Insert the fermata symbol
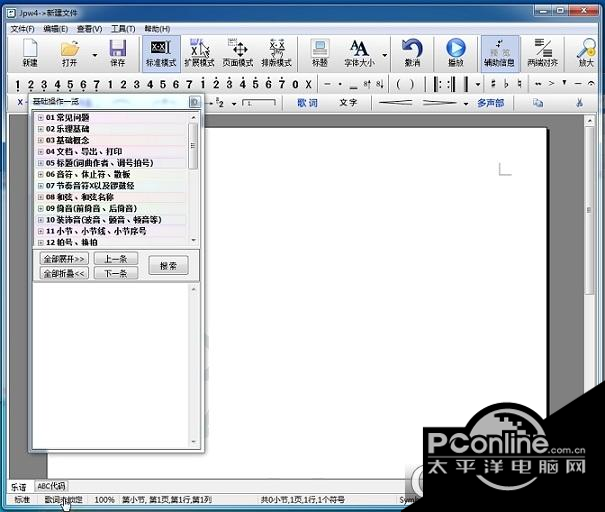 (x=591, y=83)
